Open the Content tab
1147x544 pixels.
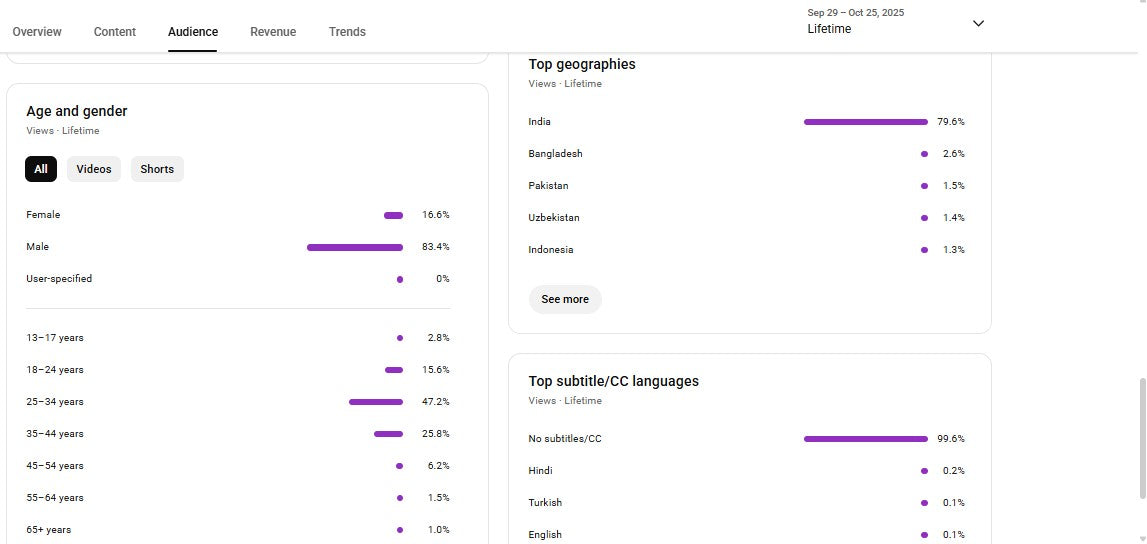tap(115, 32)
